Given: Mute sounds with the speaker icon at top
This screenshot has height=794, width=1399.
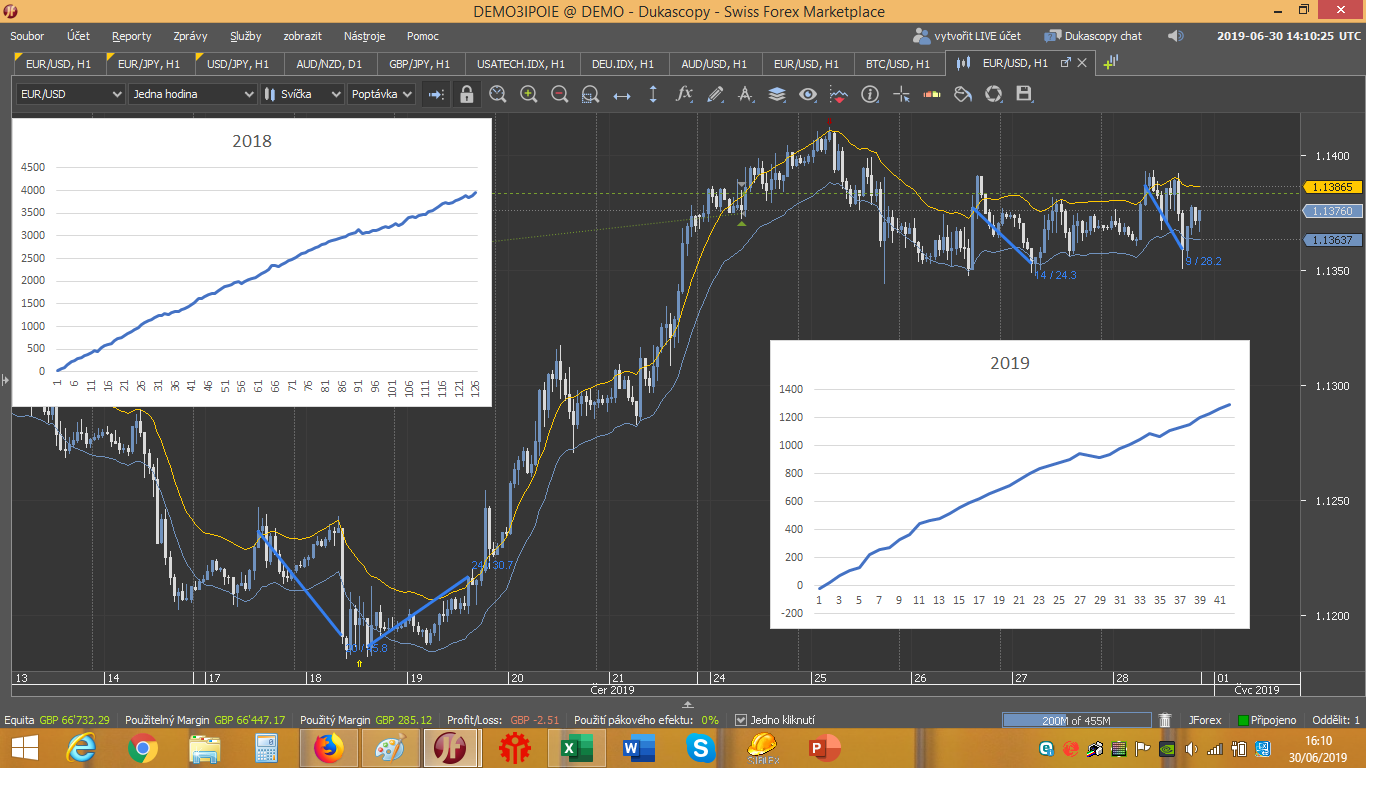Looking at the screenshot, I should [x=1175, y=35].
